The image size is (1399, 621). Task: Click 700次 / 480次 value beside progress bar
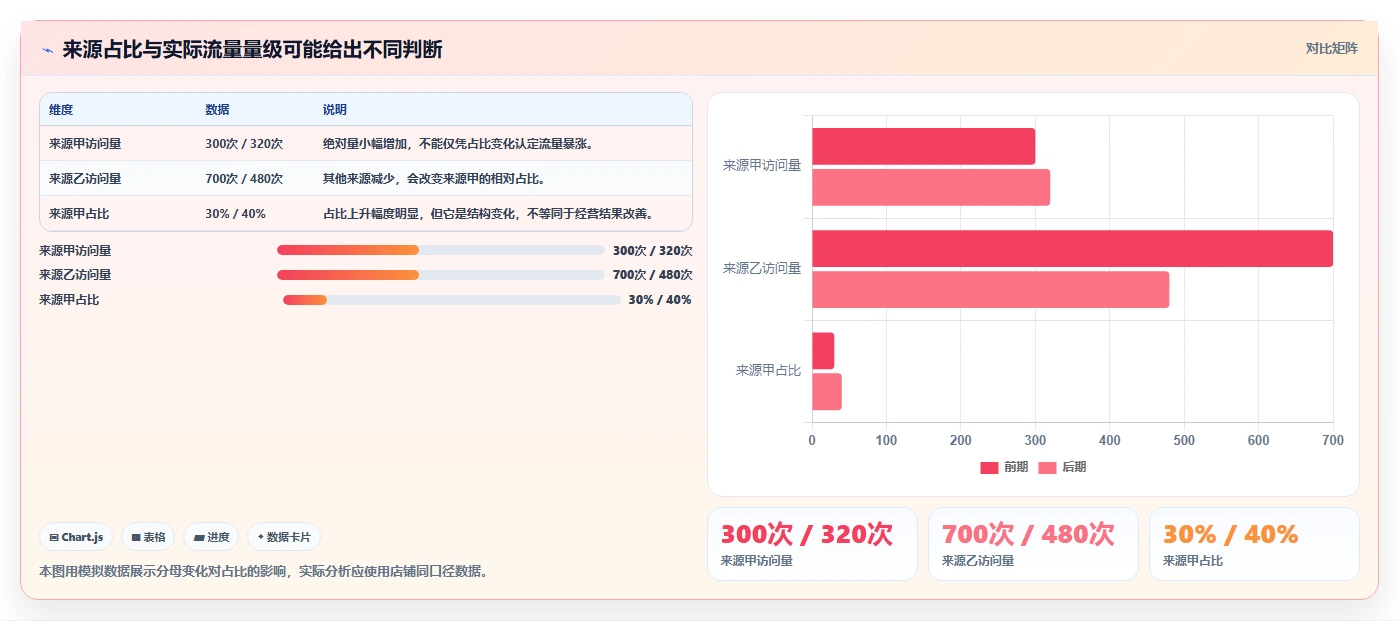pos(652,275)
